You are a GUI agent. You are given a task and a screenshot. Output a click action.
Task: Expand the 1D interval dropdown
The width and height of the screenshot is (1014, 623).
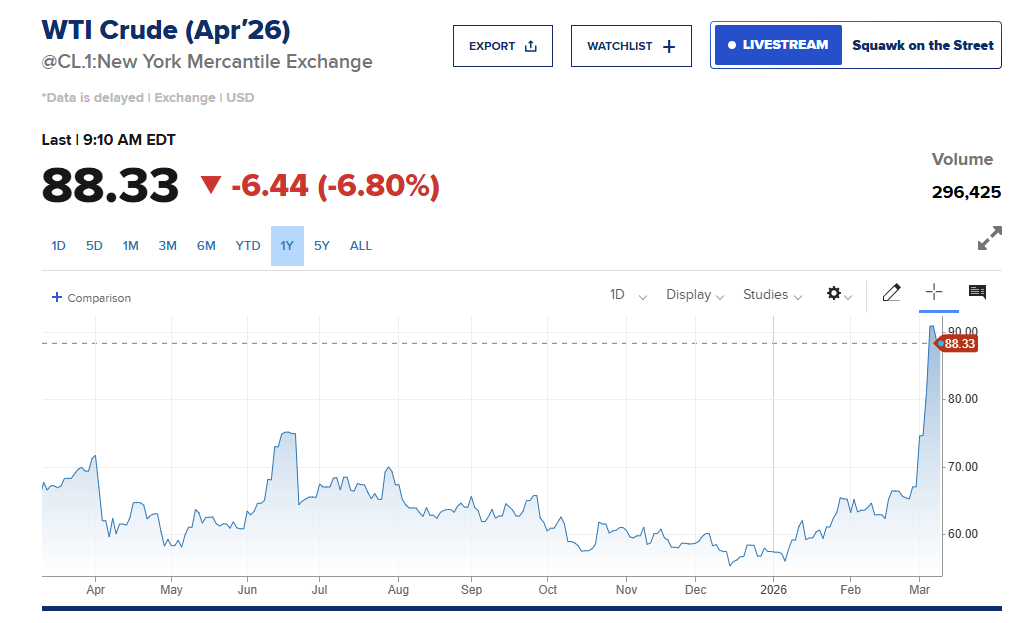[x=628, y=295]
